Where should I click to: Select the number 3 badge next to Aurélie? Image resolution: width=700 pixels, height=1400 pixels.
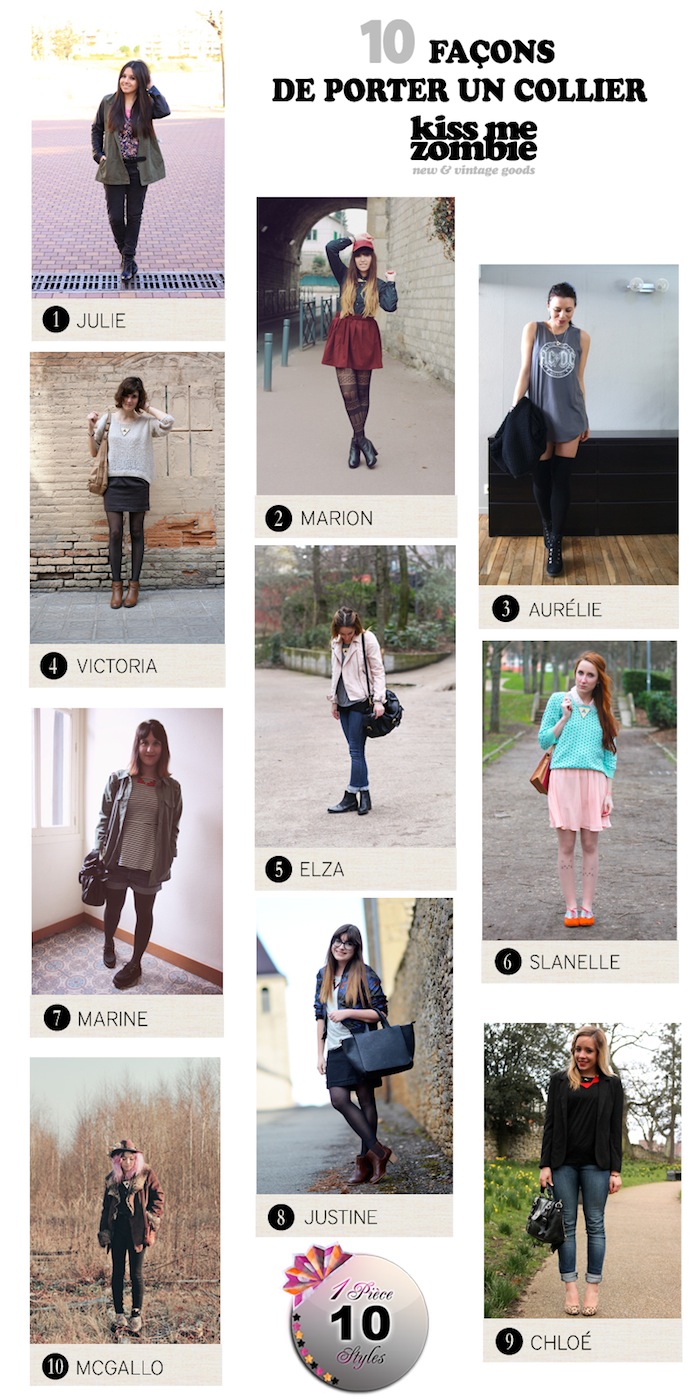(506, 608)
